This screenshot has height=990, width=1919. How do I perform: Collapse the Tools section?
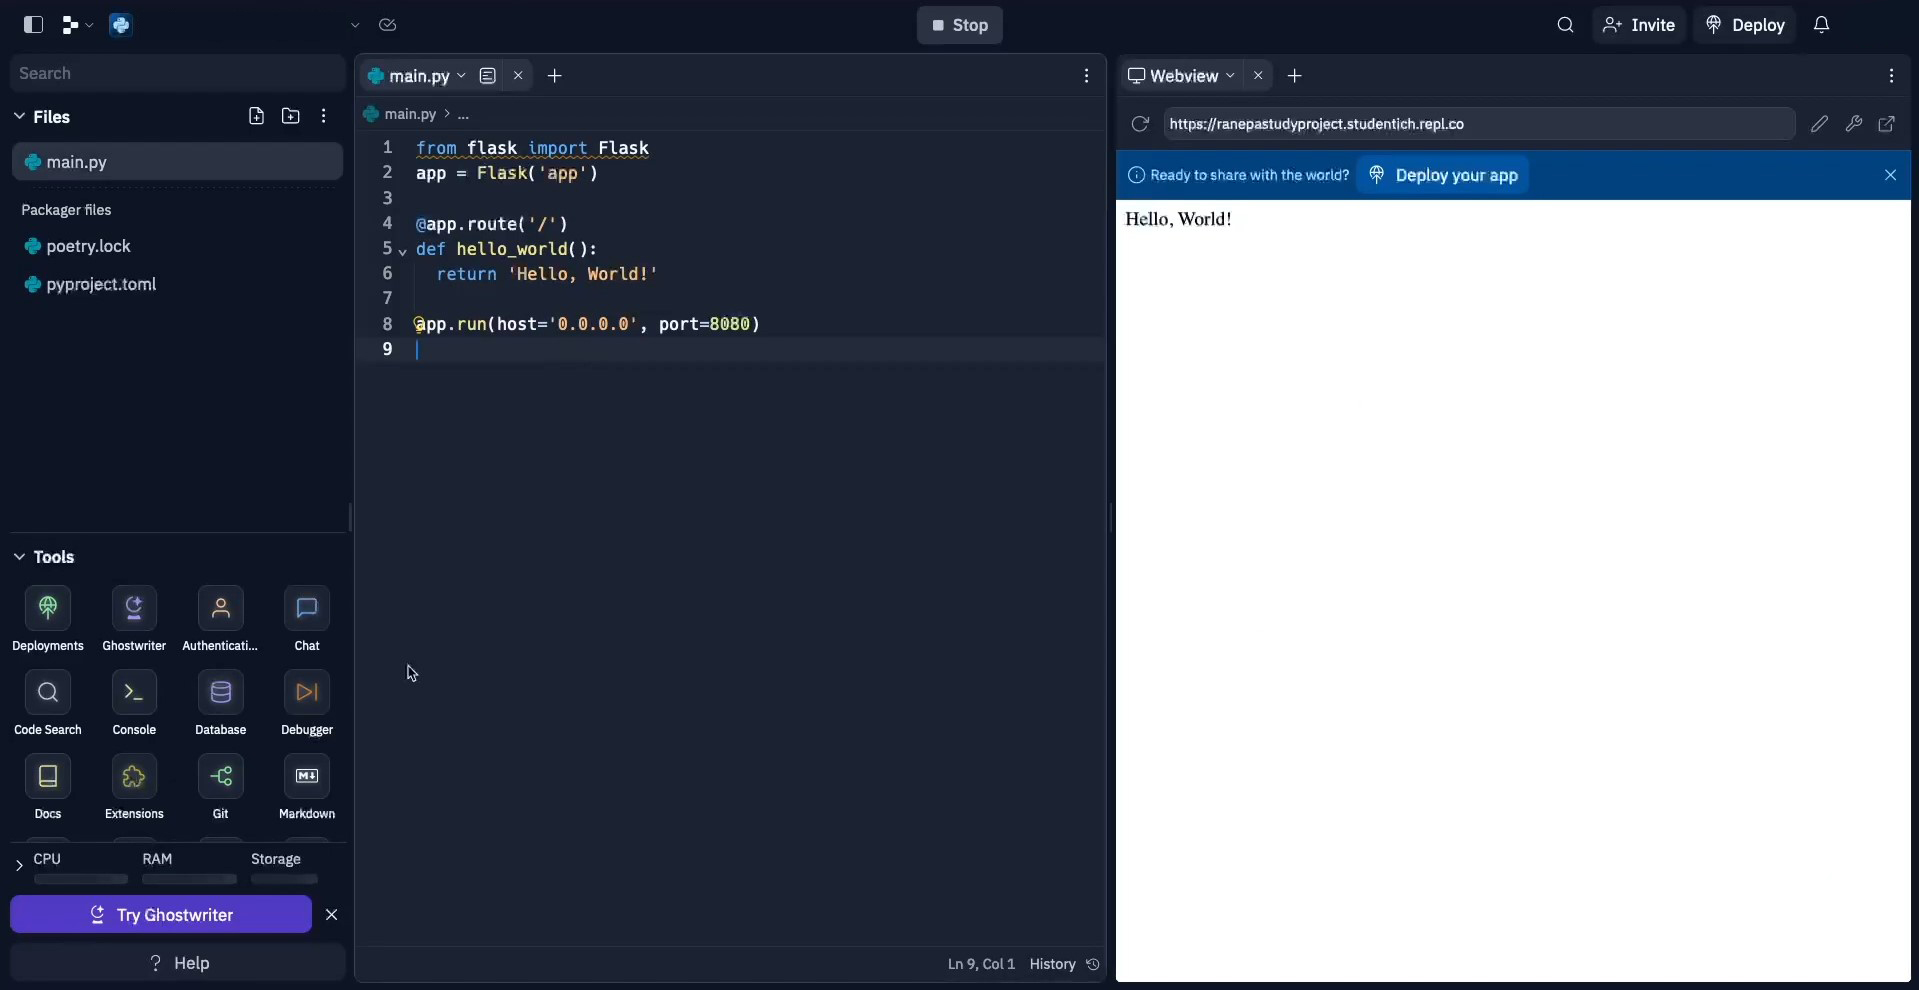click(19, 557)
